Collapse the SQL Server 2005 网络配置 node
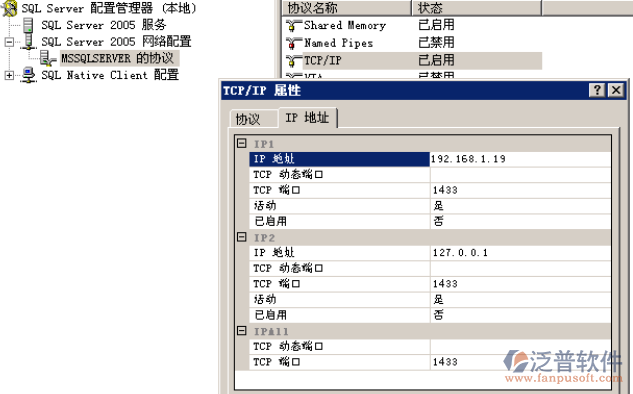The width and height of the screenshot is (633, 394). (x=9, y=42)
